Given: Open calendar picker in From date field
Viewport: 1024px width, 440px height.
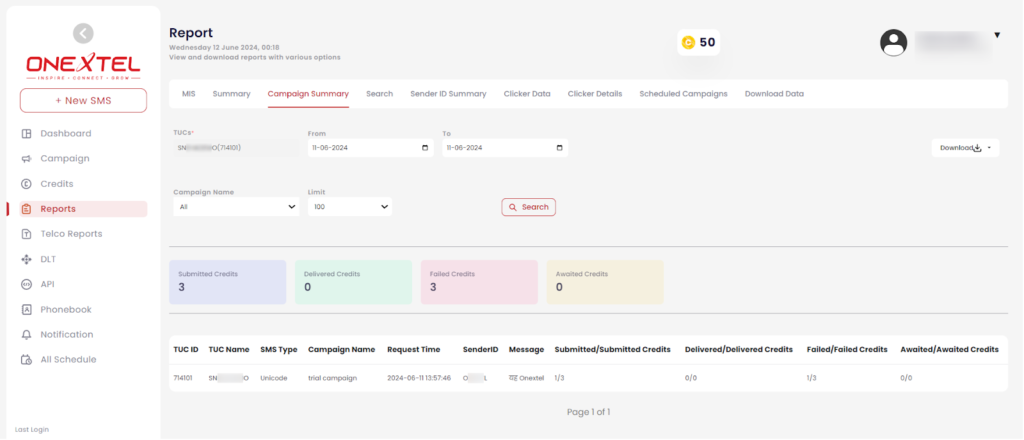Looking at the screenshot, I should (425, 148).
